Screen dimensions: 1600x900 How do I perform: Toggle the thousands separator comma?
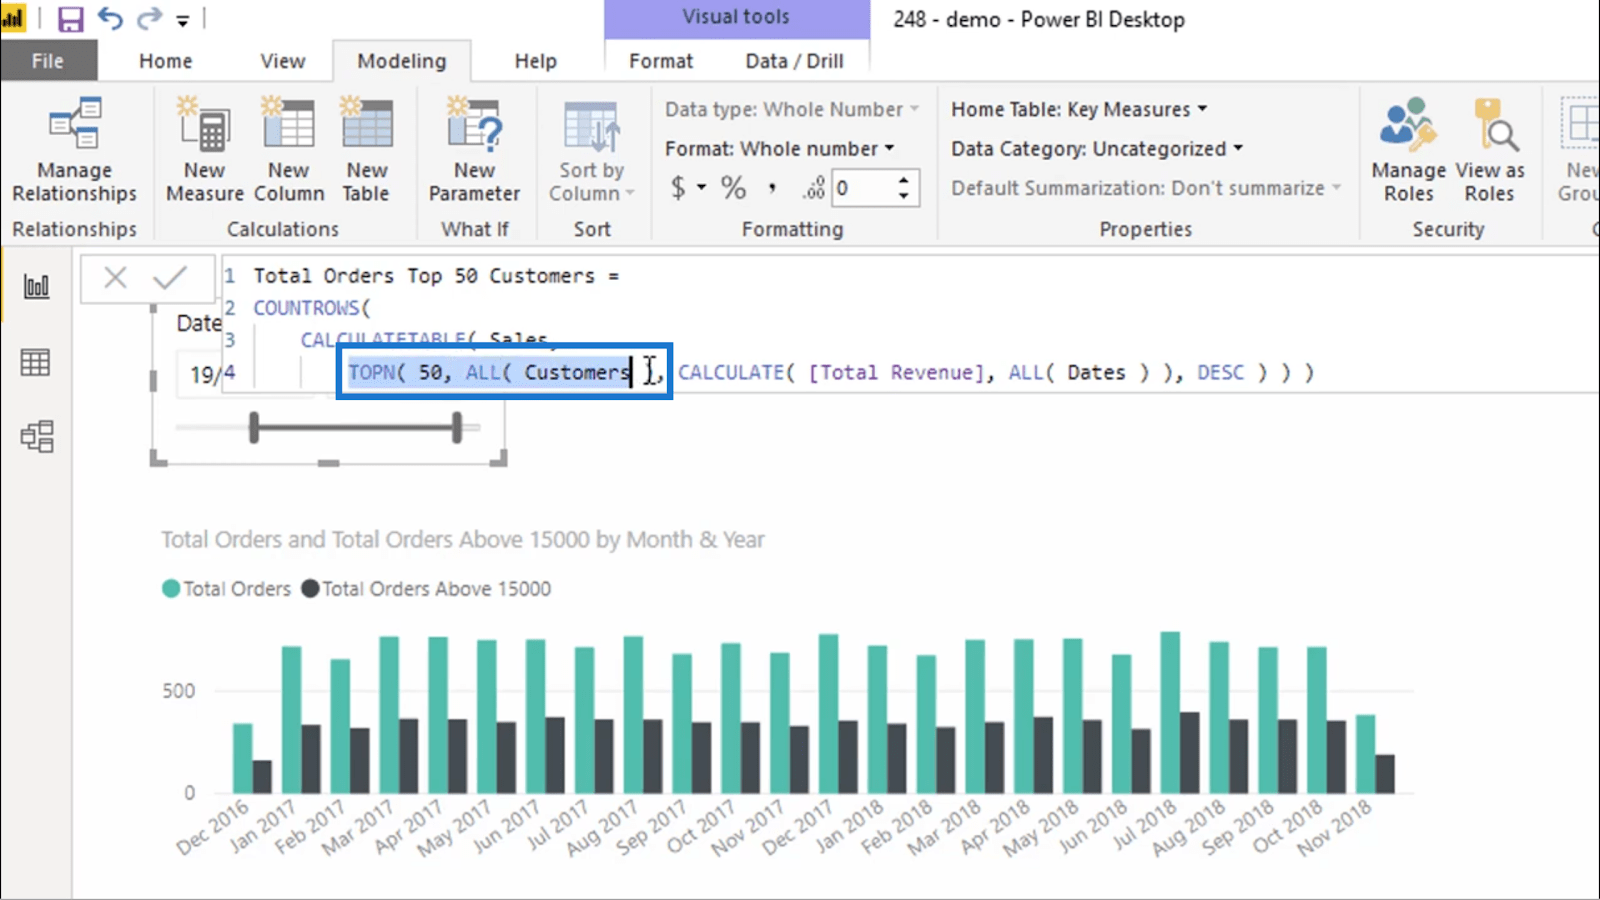tap(772, 187)
